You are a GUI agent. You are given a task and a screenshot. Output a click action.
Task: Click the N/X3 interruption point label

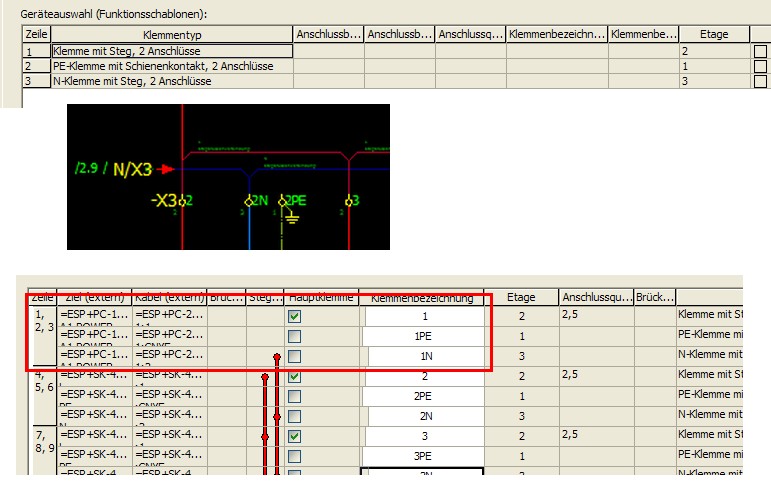tap(132, 170)
